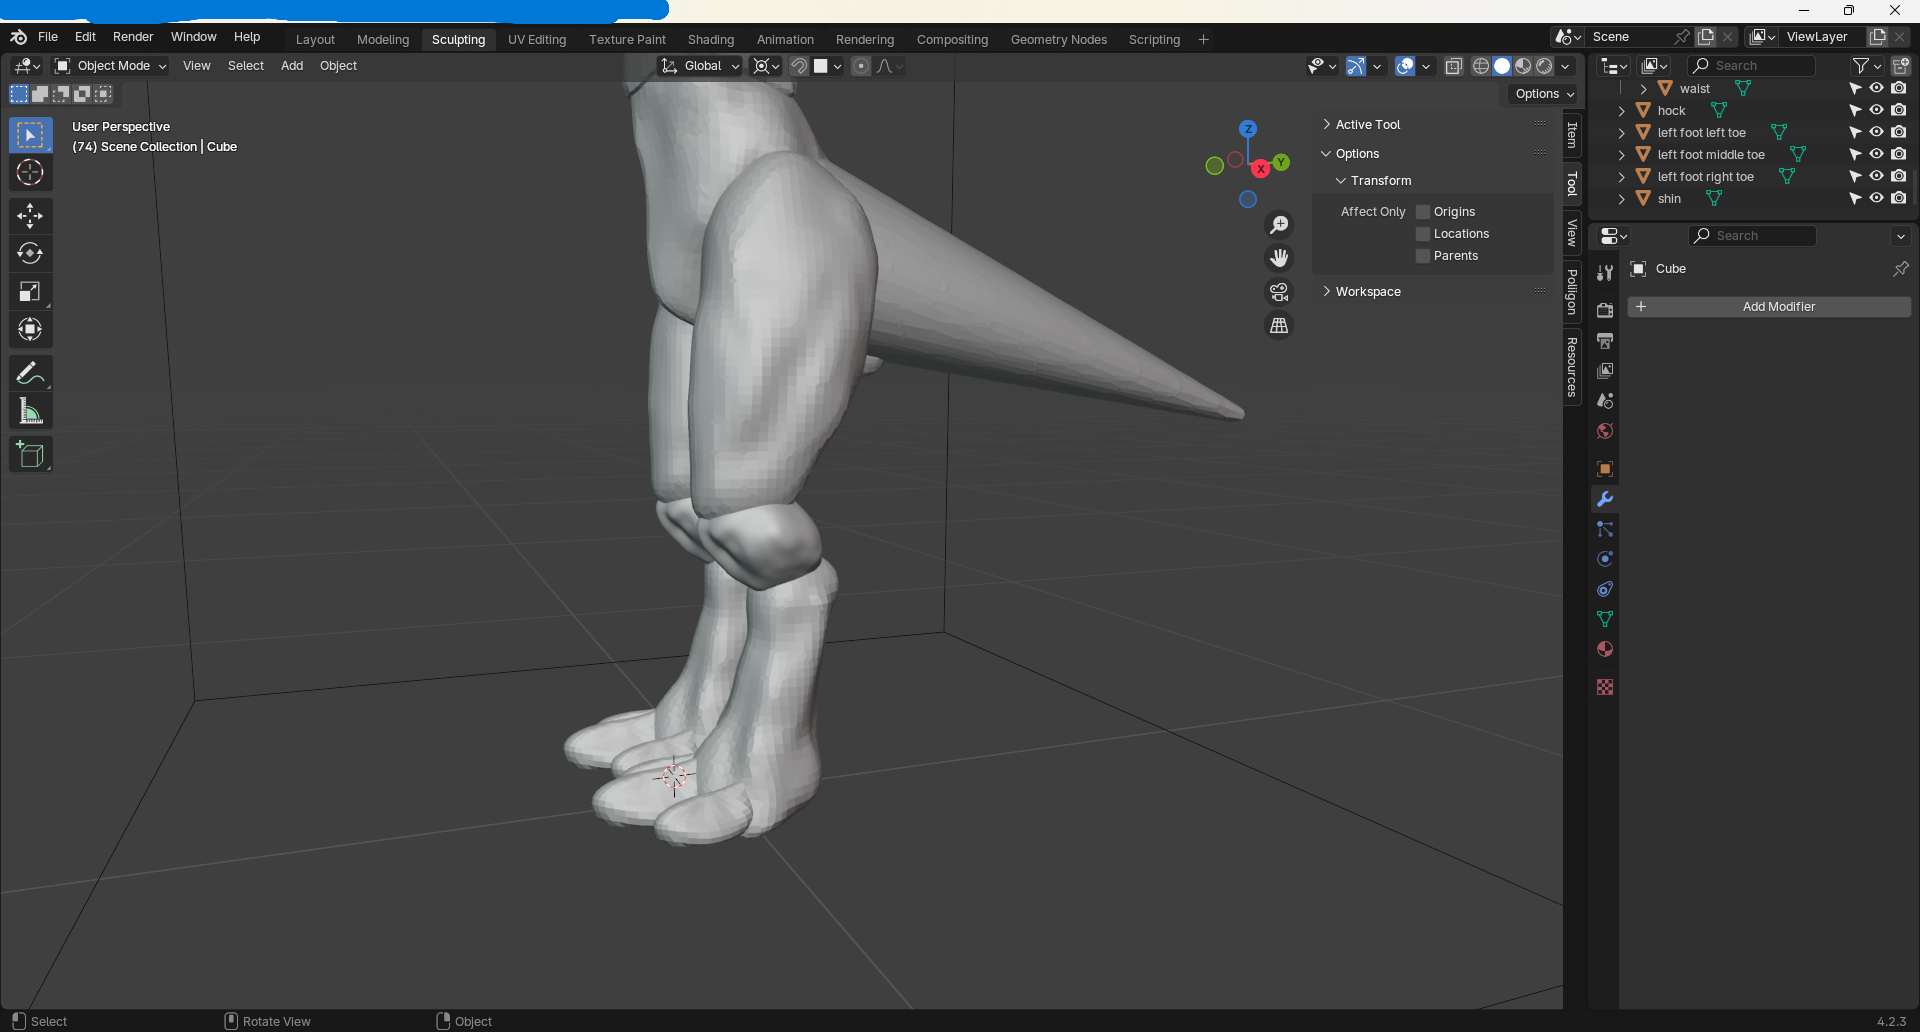Hide the hock object in viewport

coord(1877,110)
